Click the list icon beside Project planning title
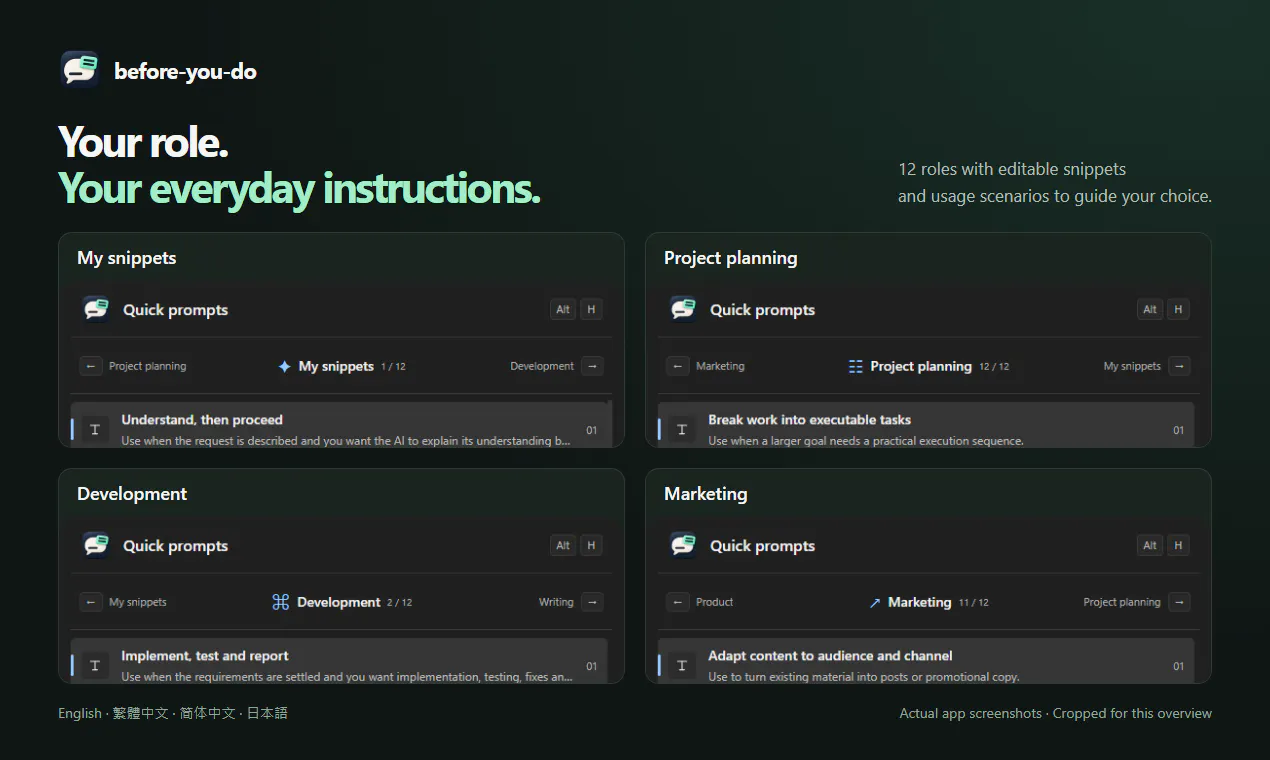The image size is (1270, 760). tap(856, 366)
